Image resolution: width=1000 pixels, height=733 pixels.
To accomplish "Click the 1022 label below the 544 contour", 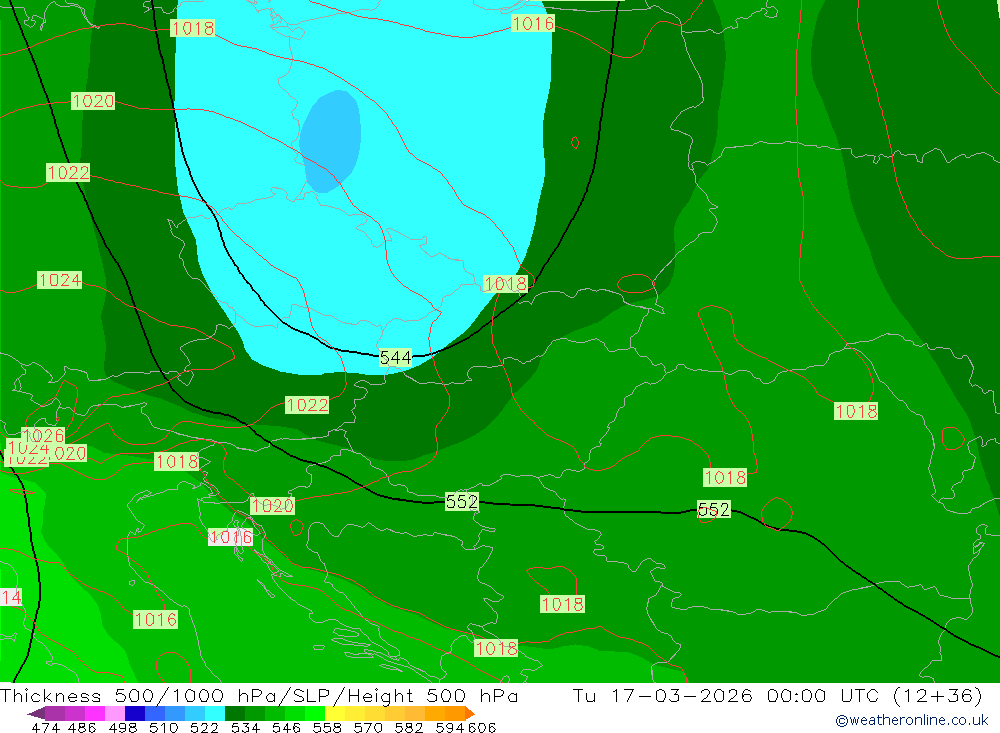I will point(307,405).
